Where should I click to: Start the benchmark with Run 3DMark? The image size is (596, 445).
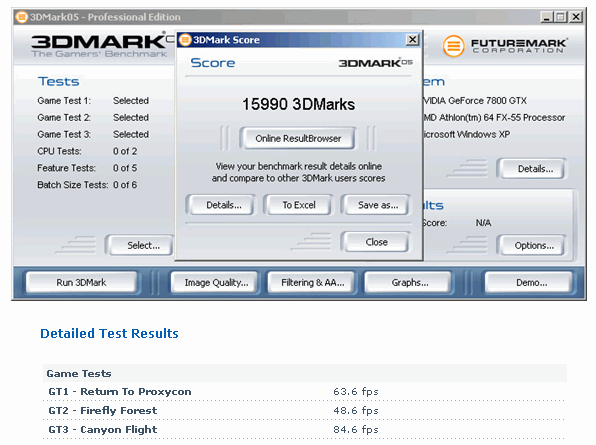pos(81,282)
